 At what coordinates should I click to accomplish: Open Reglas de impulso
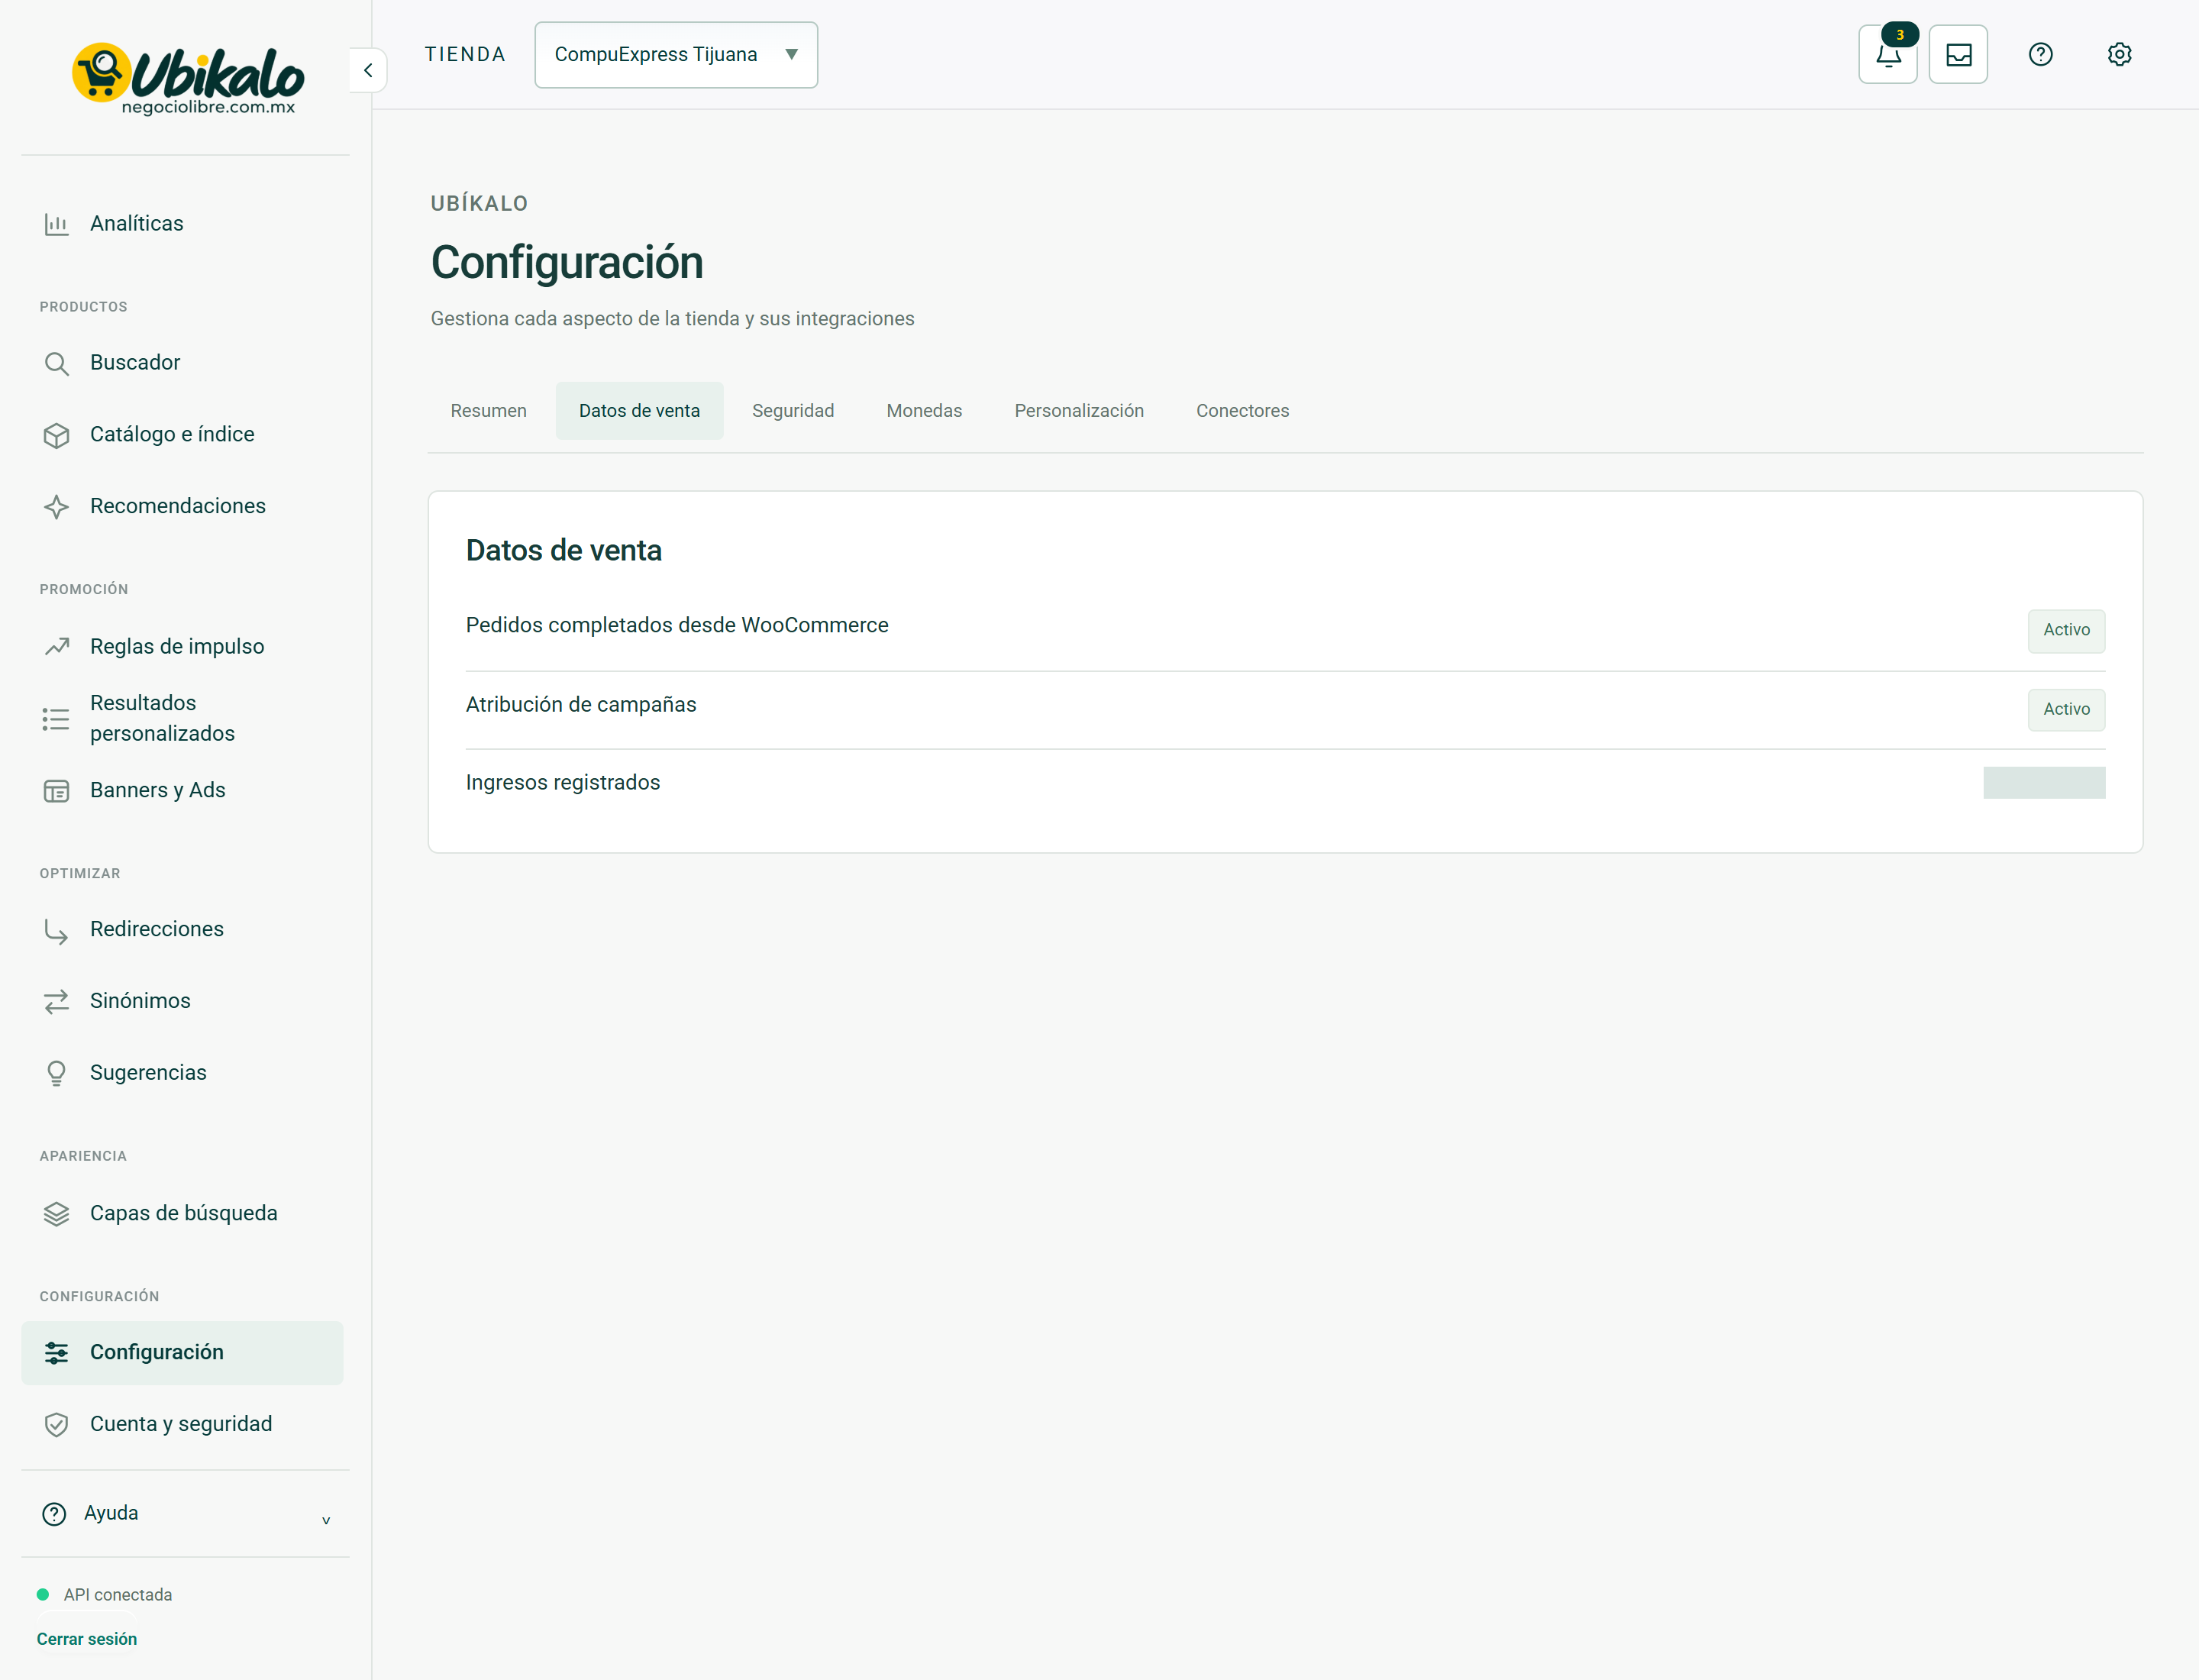pos(182,647)
